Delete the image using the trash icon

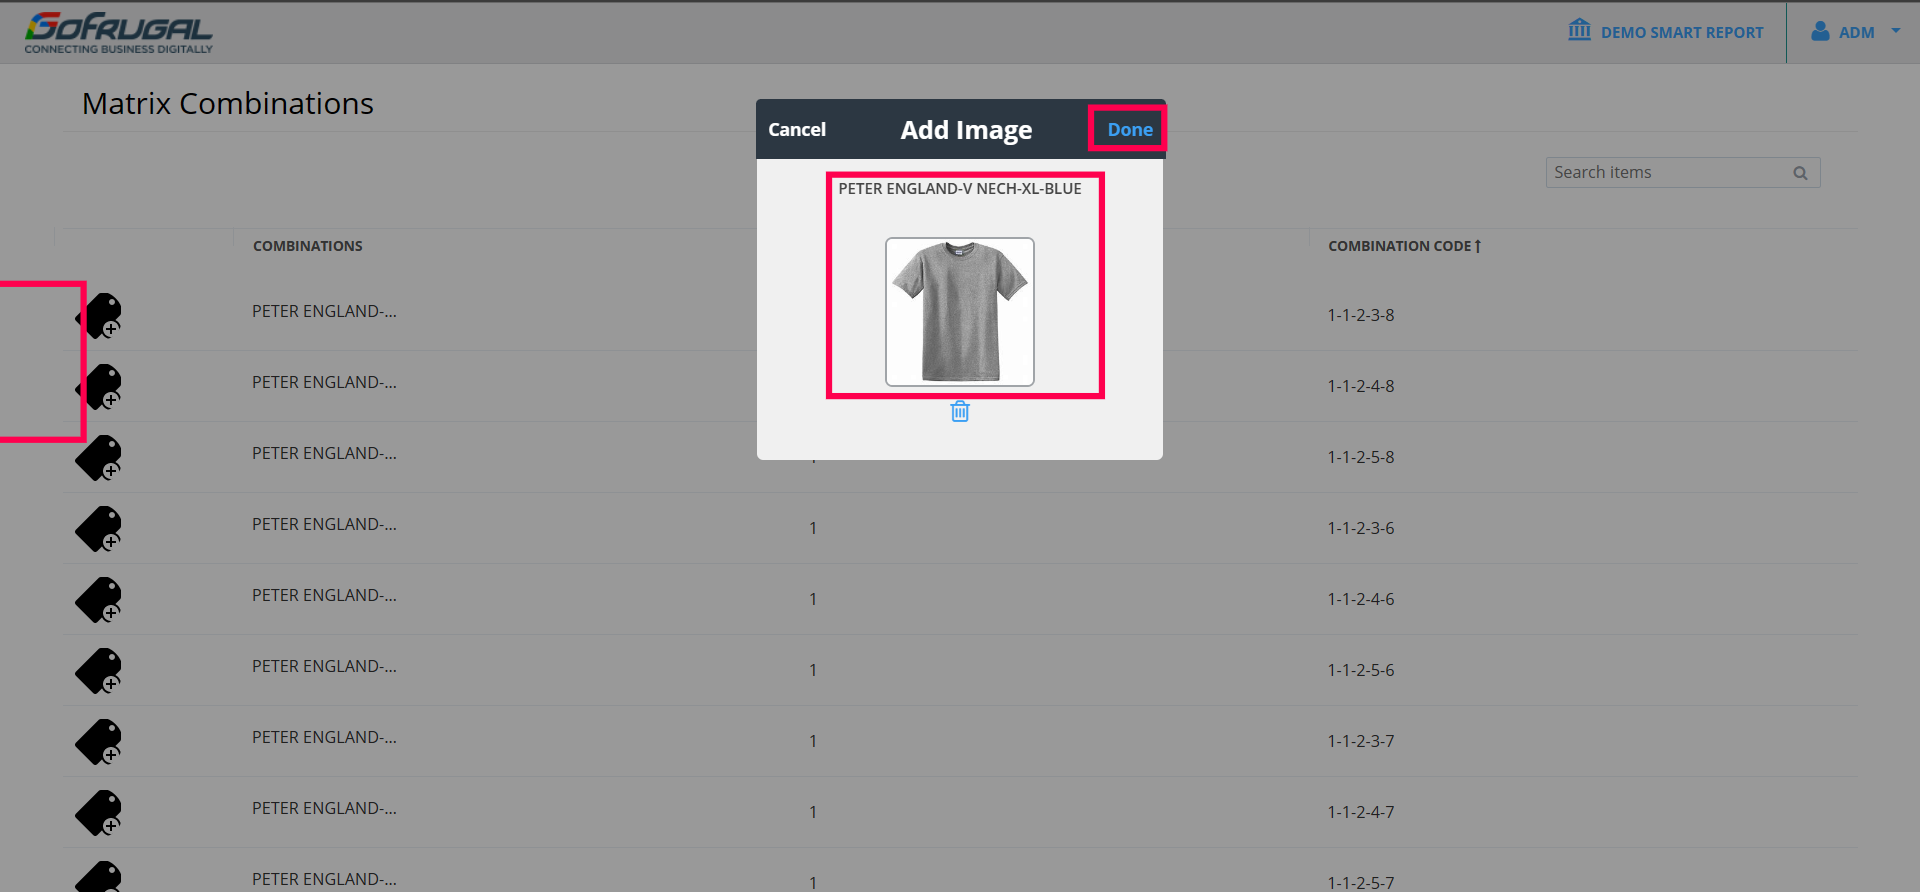(x=960, y=411)
